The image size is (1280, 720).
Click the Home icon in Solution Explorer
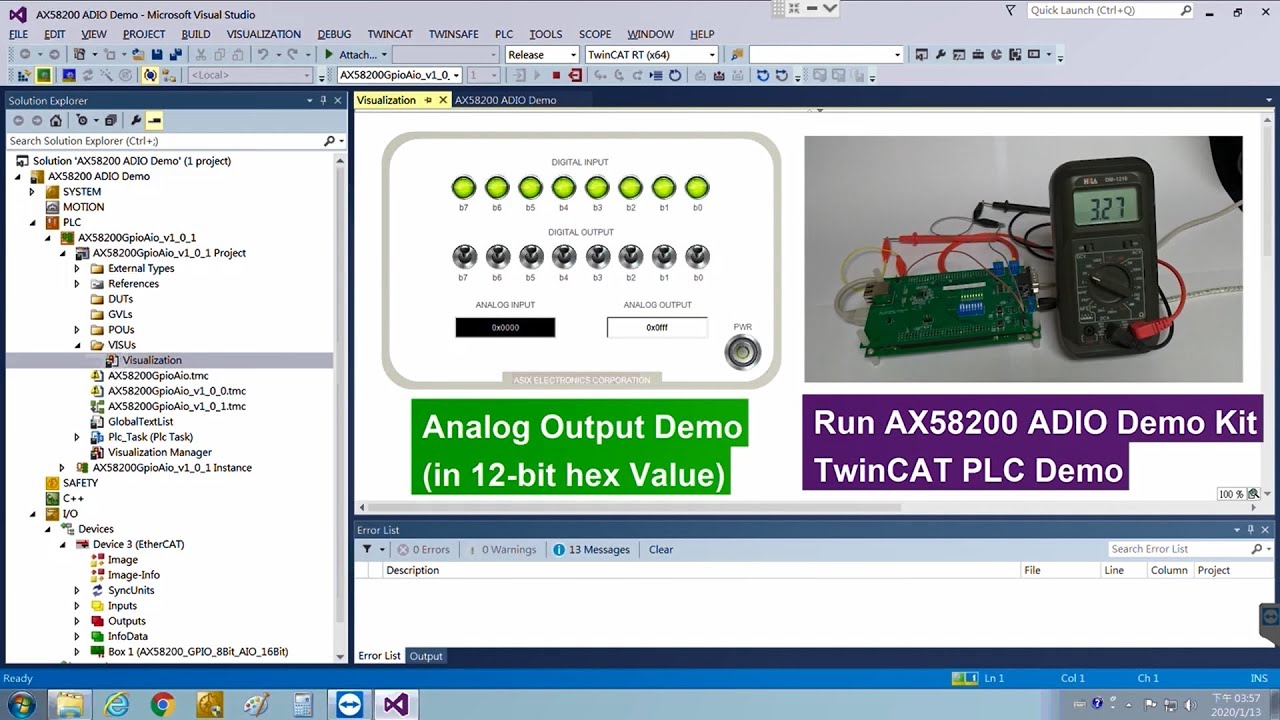point(56,120)
